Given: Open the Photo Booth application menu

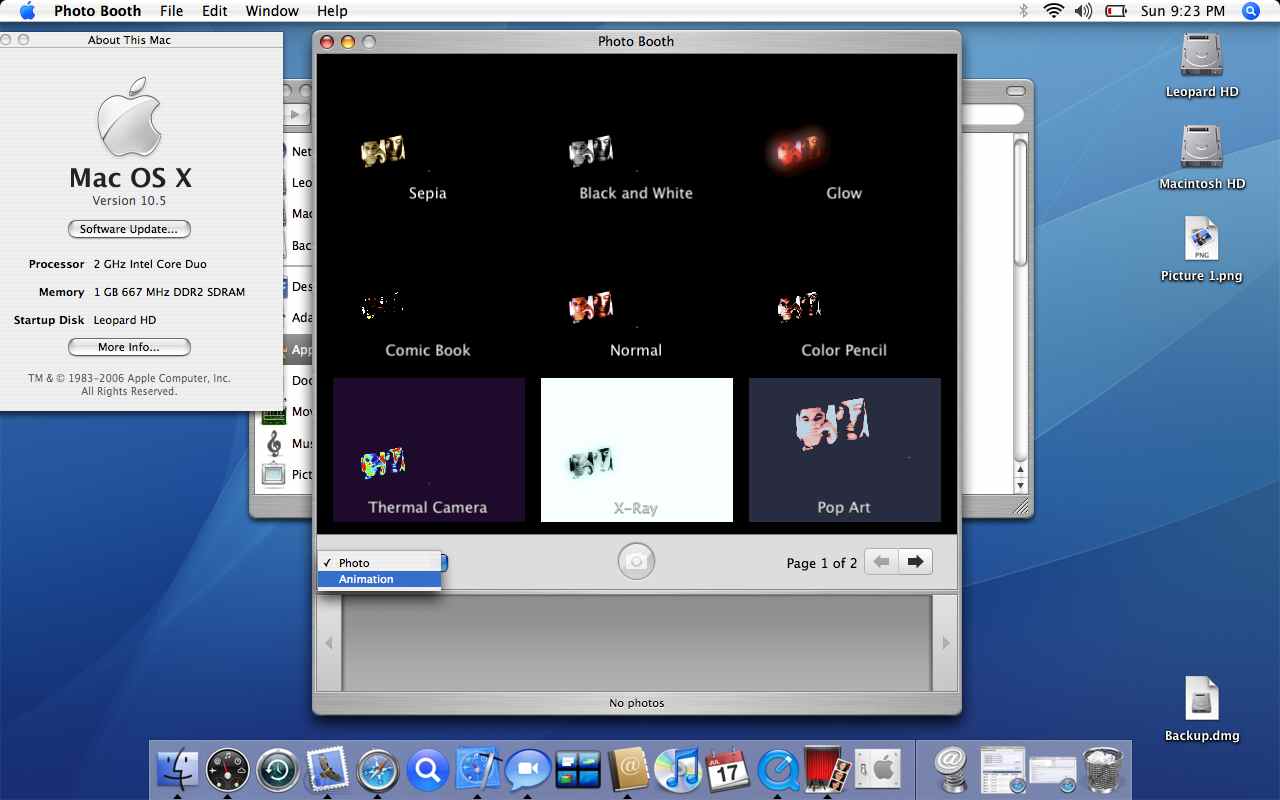Looking at the screenshot, I should point(97,11).
